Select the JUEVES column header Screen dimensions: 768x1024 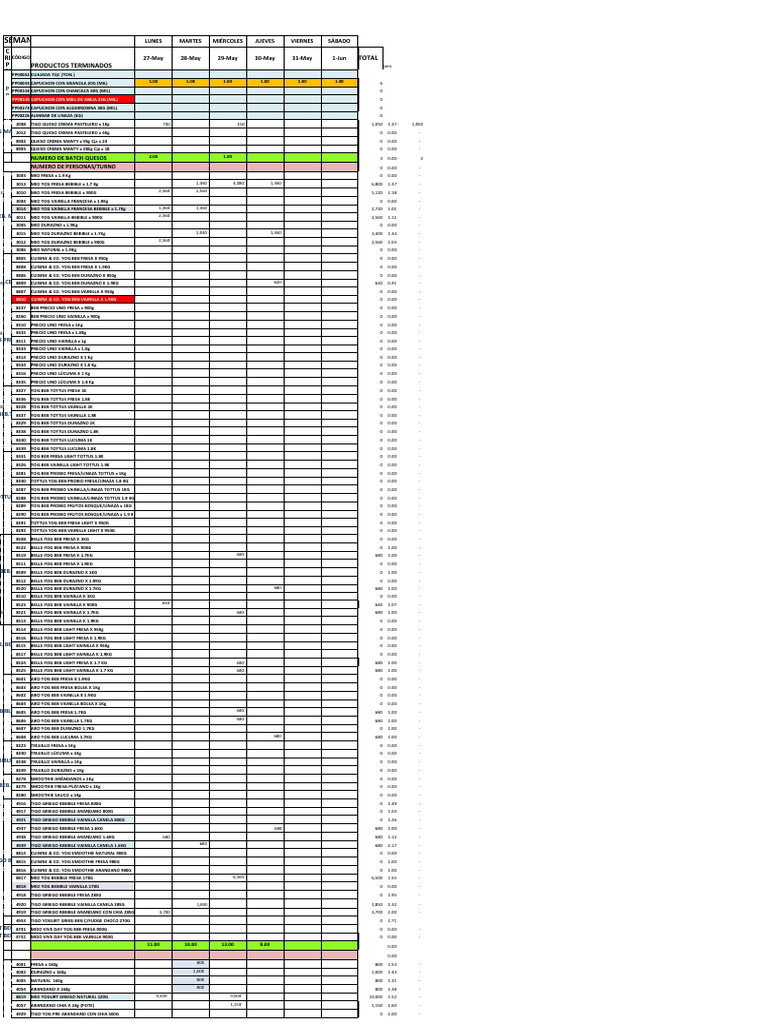pyautogui.click(x=265, y=41)
